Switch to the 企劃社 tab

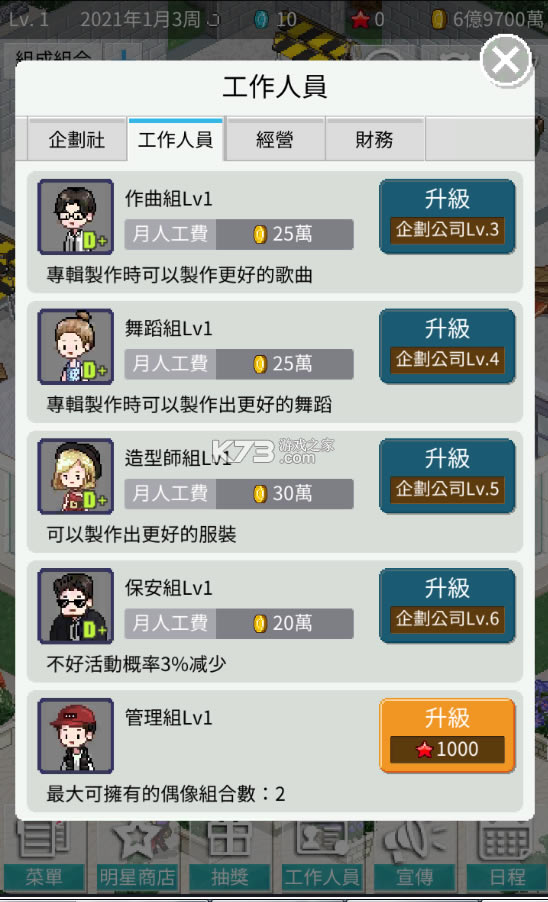(76, 139)
